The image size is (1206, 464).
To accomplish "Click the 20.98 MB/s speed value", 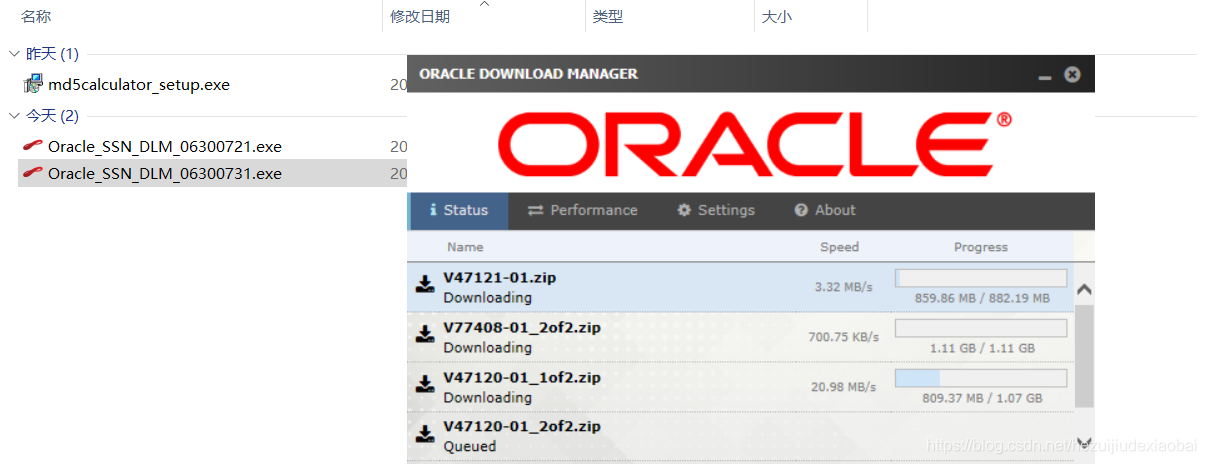I will point(844,387).
